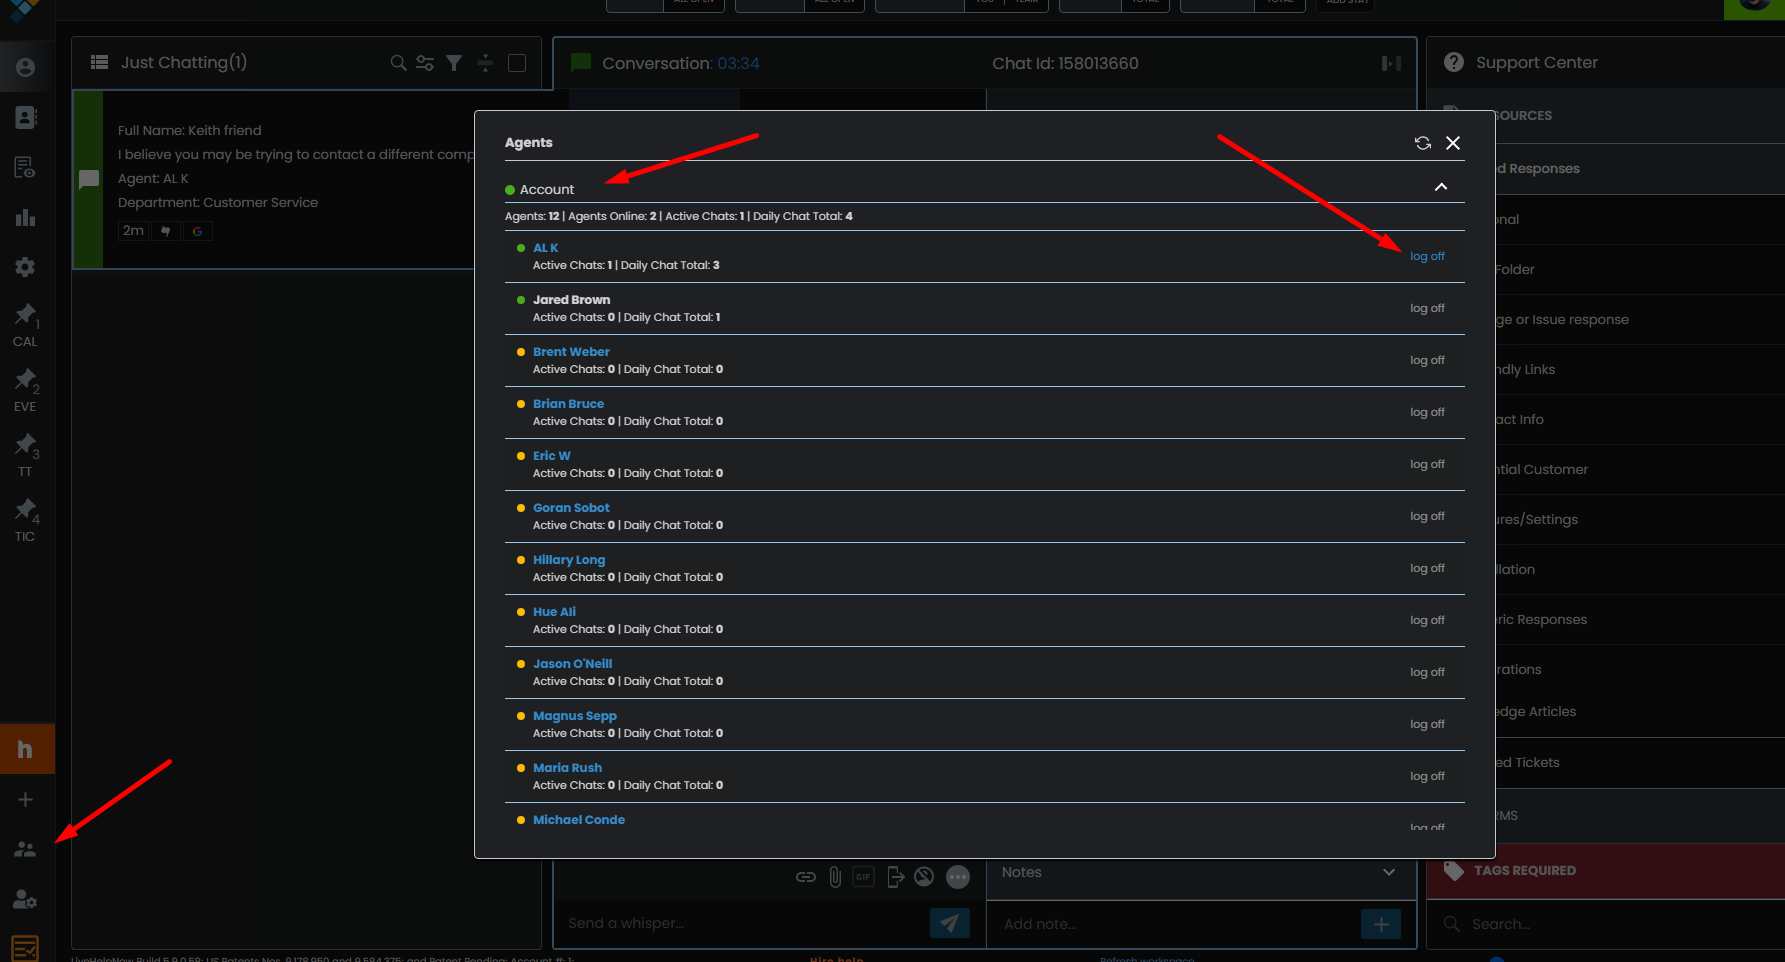Expand the Notes dropdown chevron
The width and height of the screenshot is (1785, 962).
[x=1389, y=872]
